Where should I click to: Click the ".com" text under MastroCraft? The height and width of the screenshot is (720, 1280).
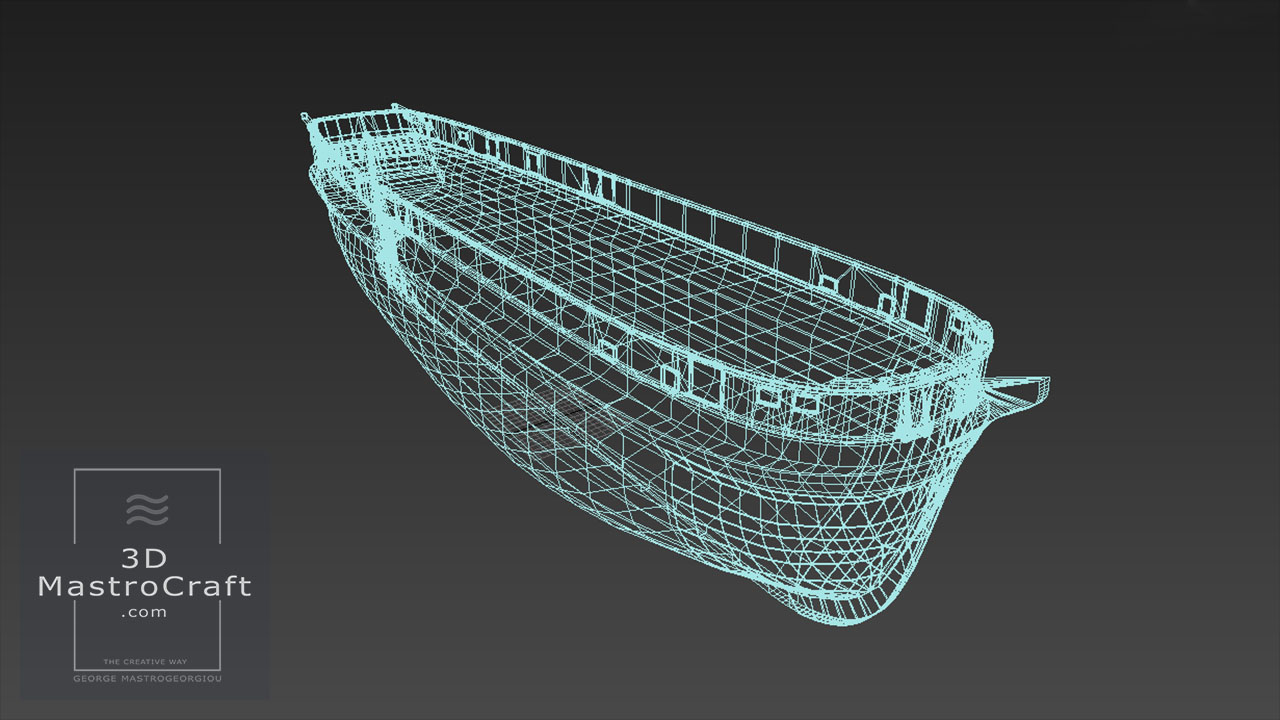(145, 612)
